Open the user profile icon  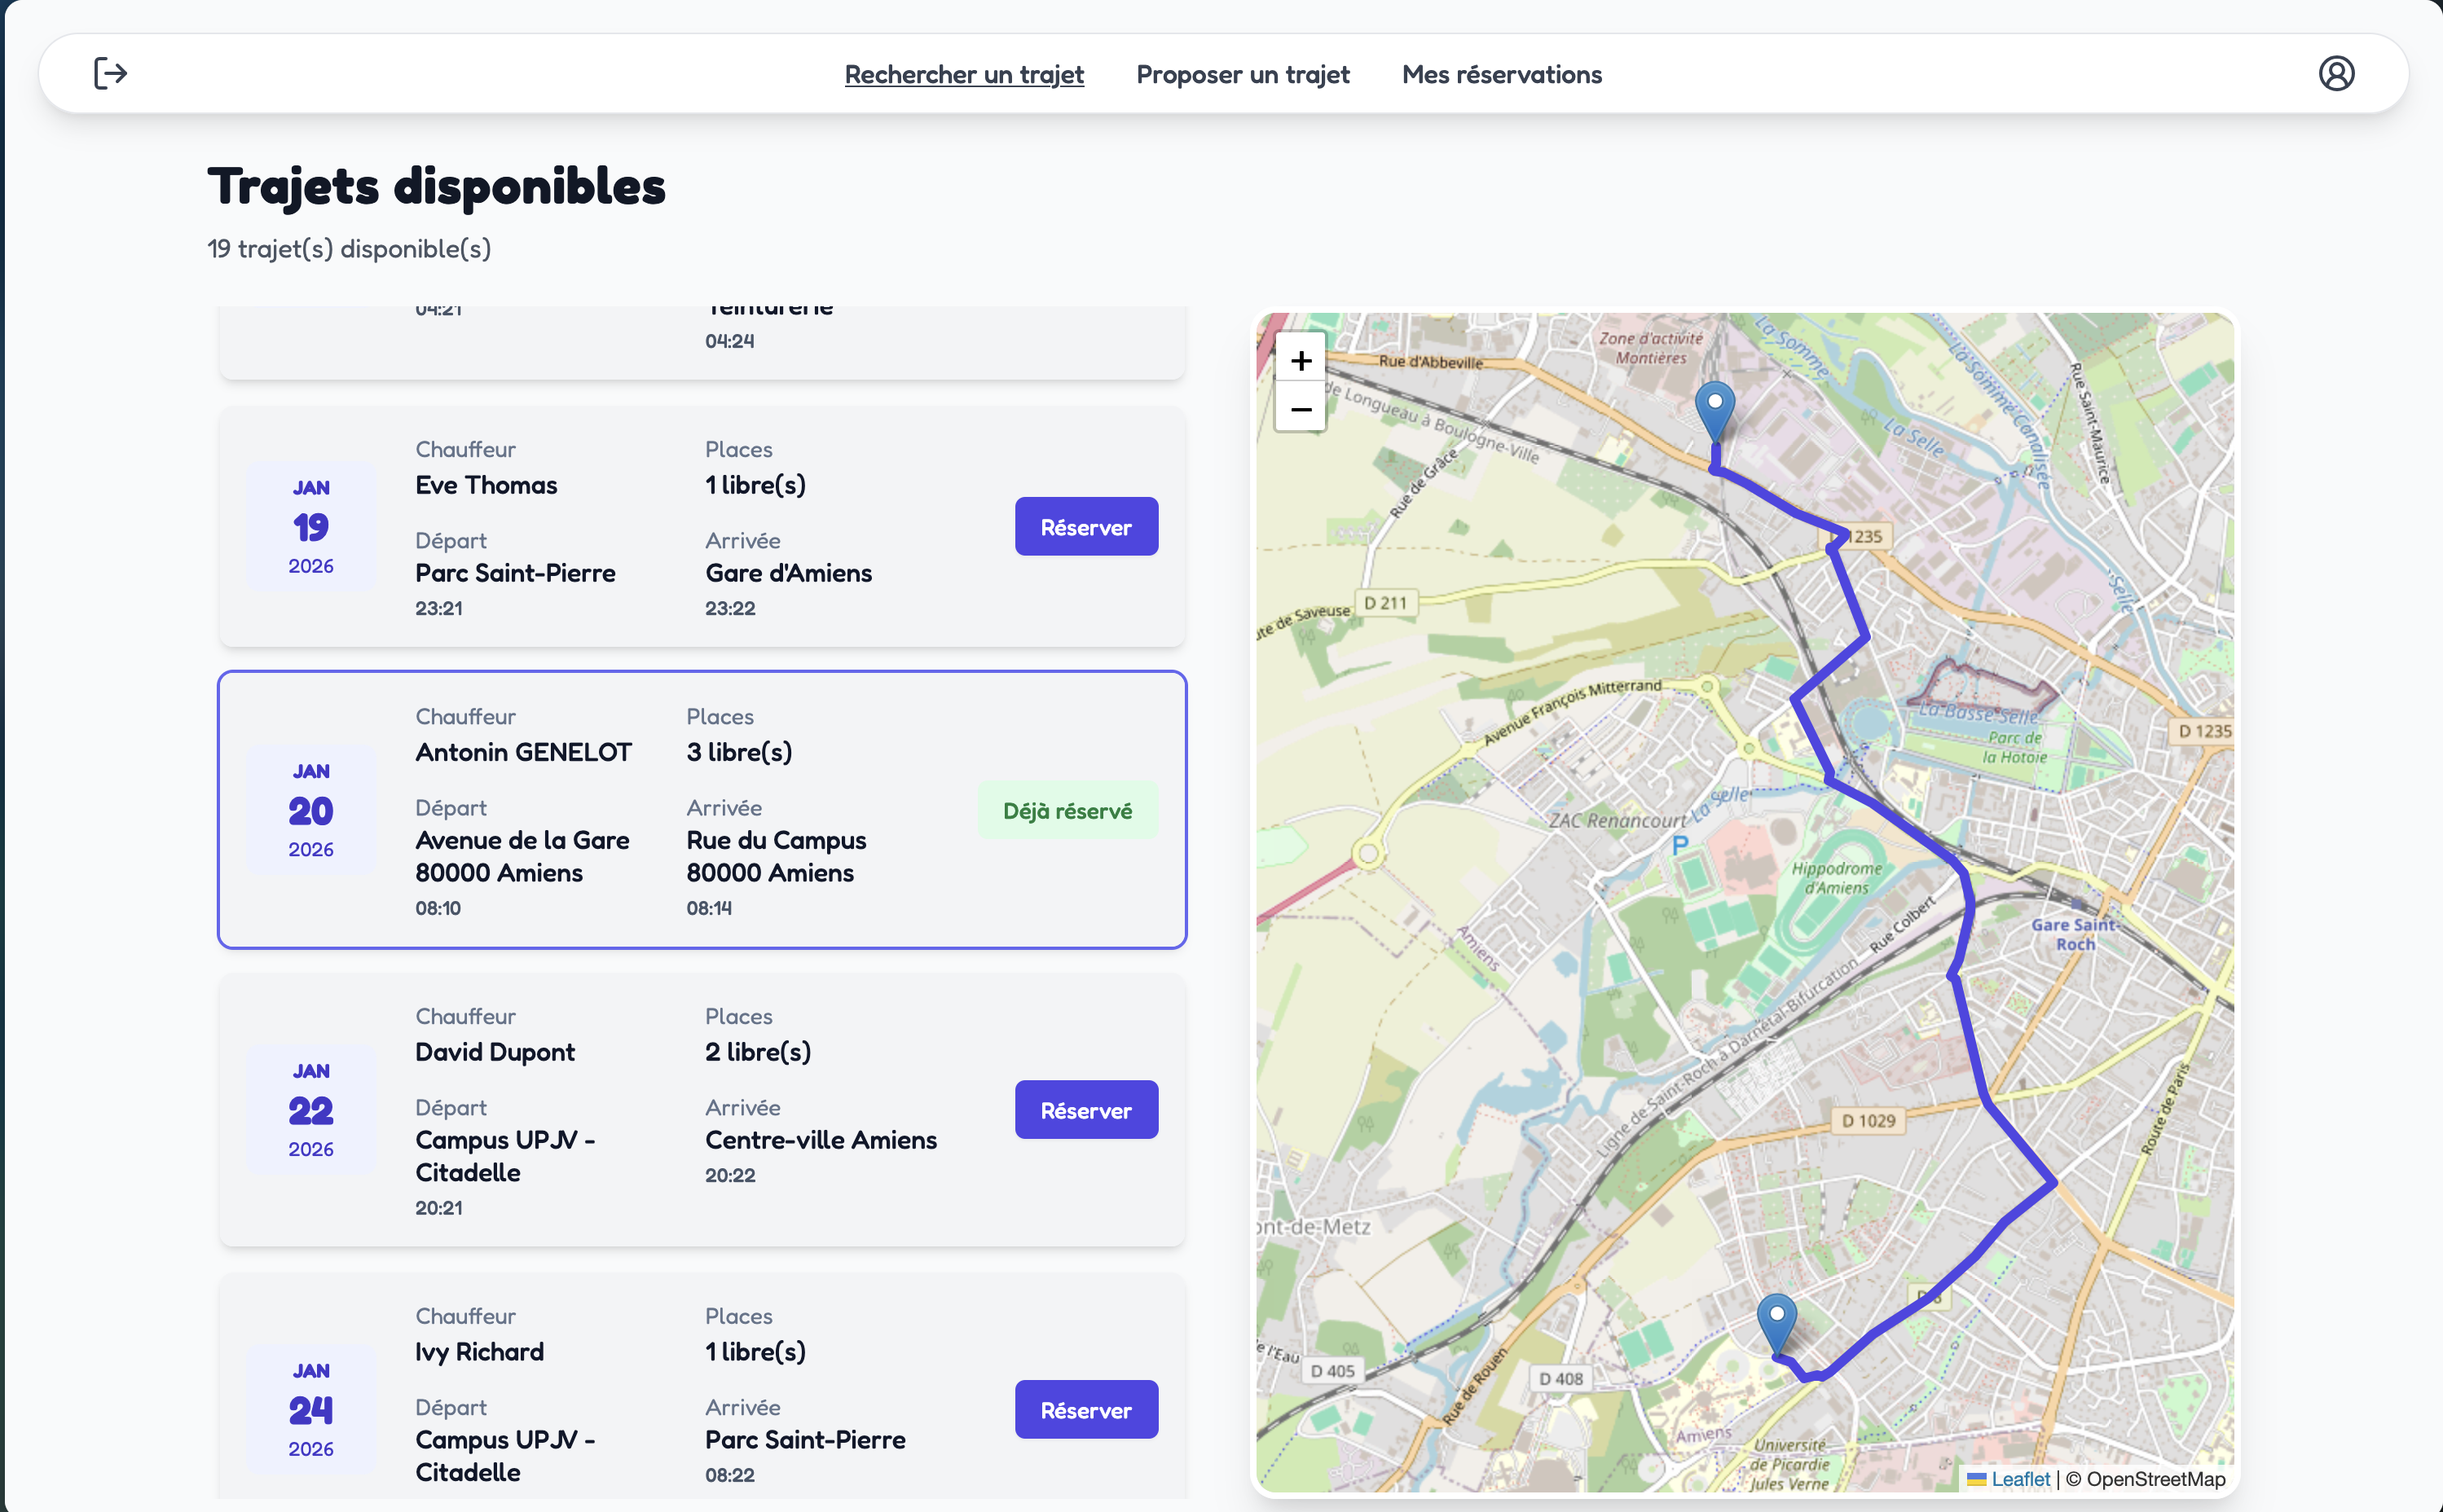coord(2336,74)
